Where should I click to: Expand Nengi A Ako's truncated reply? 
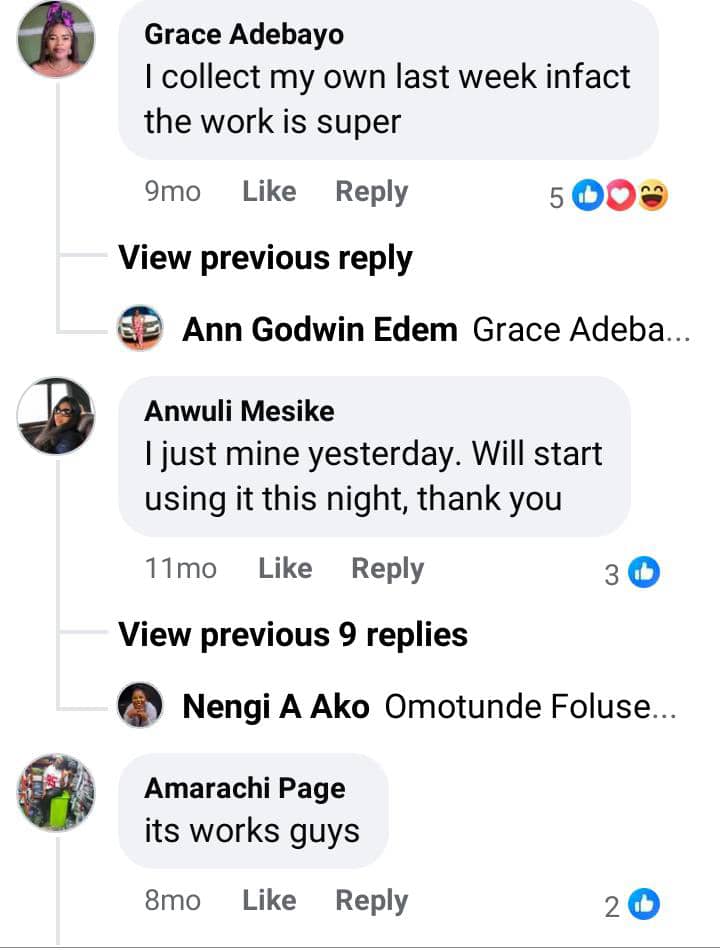point(530,707)
